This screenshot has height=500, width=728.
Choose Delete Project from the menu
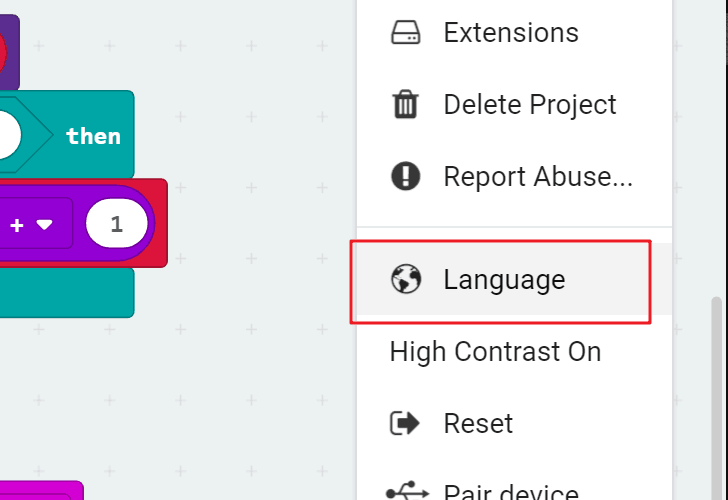pyautogui.click(x=530, y=104)
